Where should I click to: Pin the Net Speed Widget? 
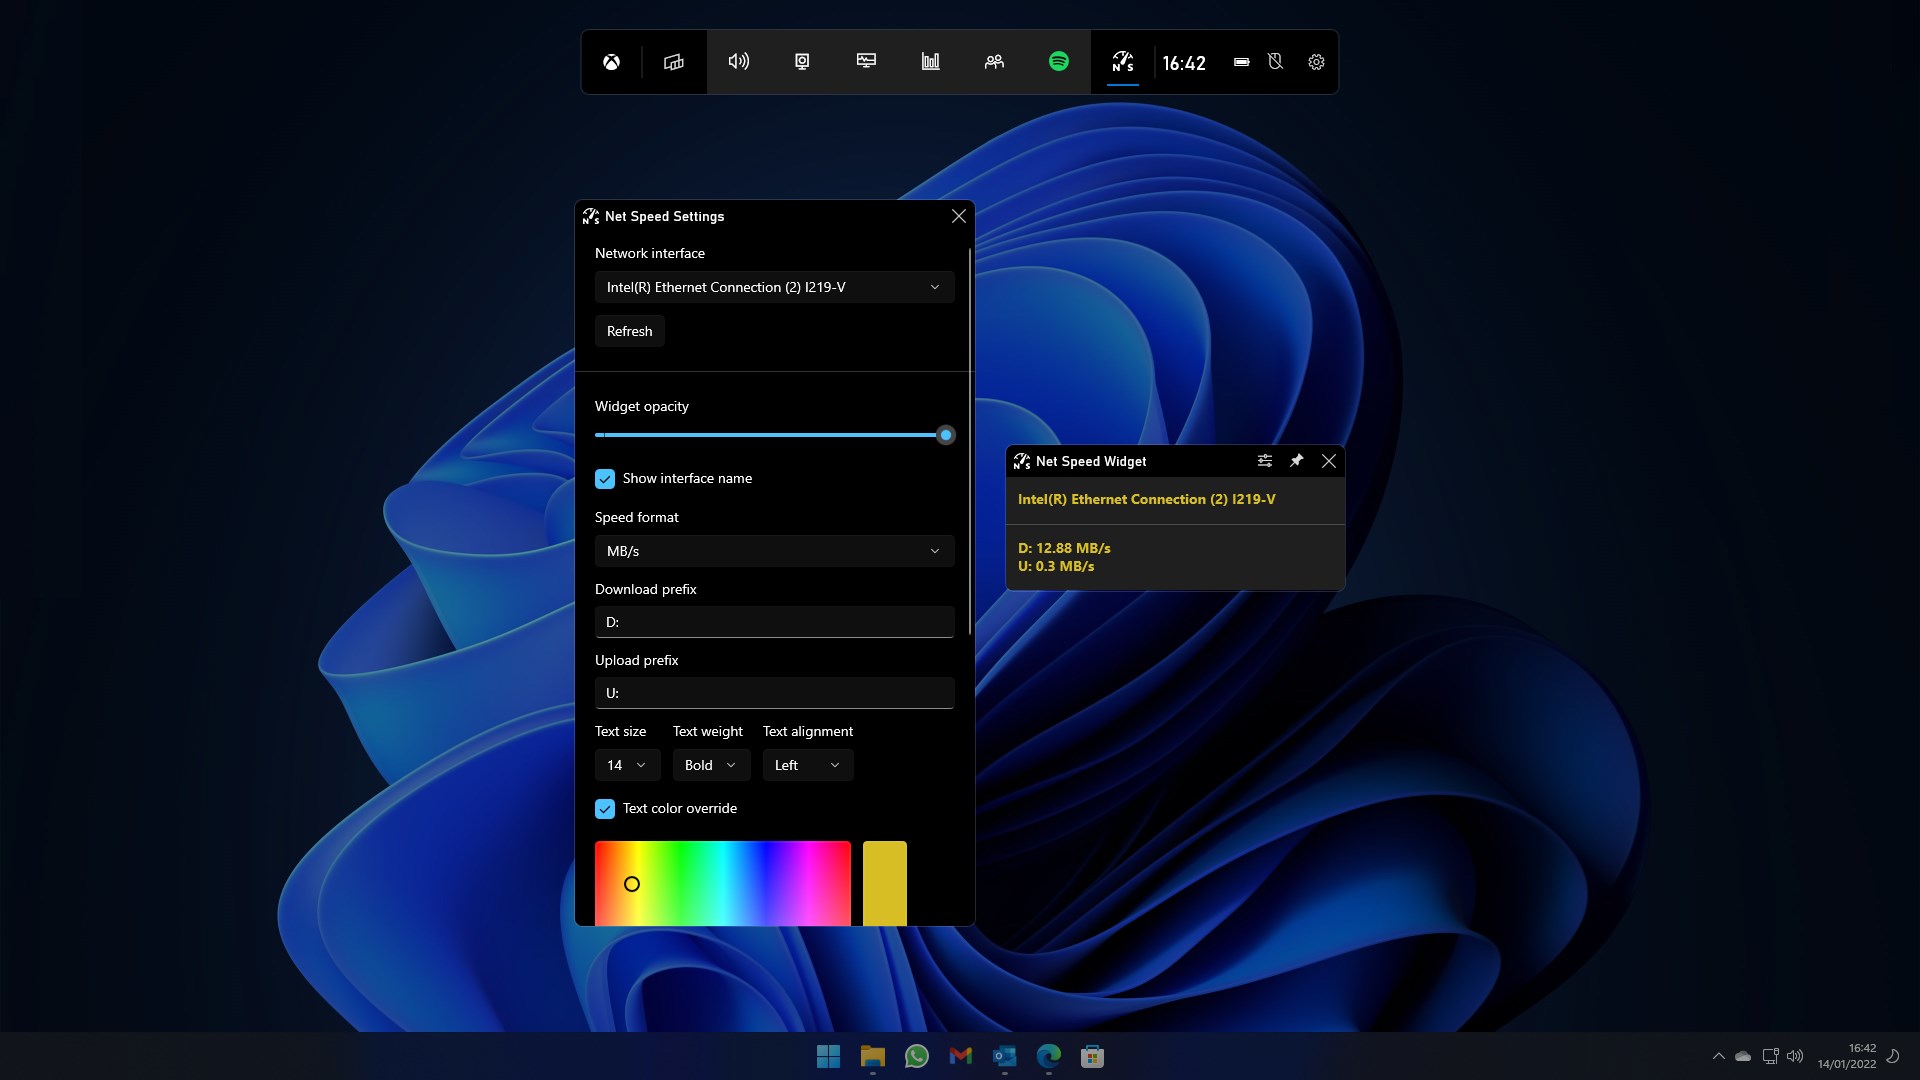point(1296,461)
